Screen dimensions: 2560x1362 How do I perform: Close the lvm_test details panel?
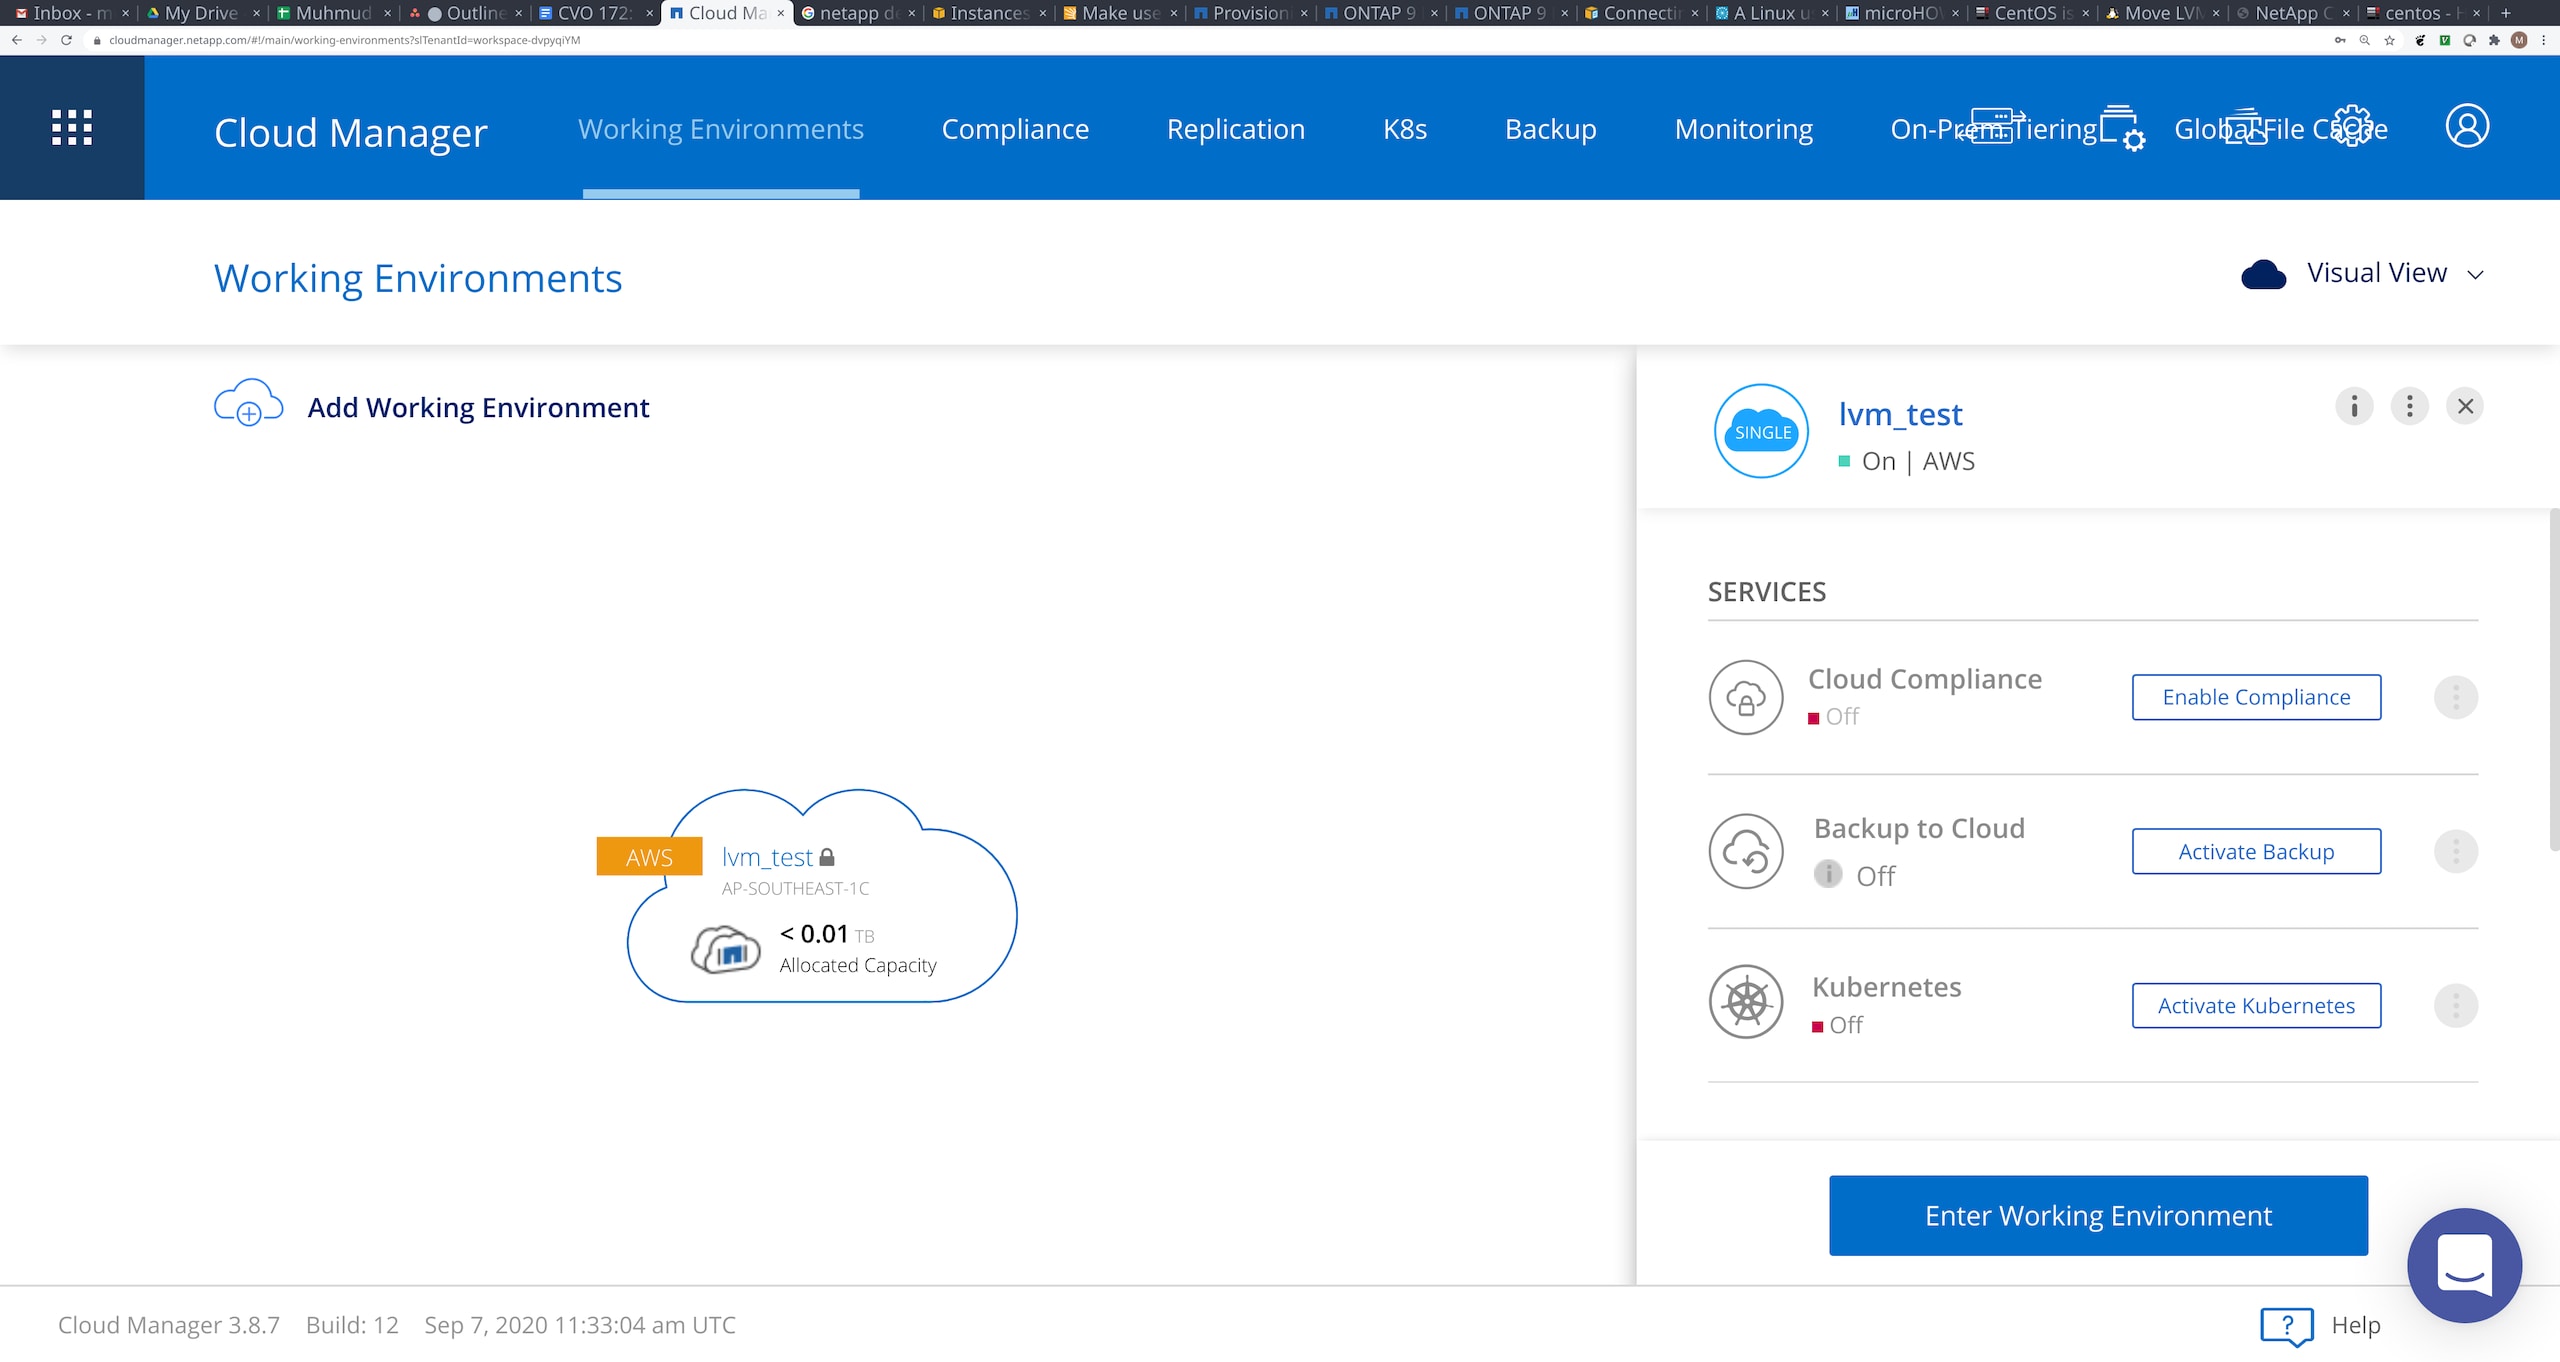point(2465,406)
